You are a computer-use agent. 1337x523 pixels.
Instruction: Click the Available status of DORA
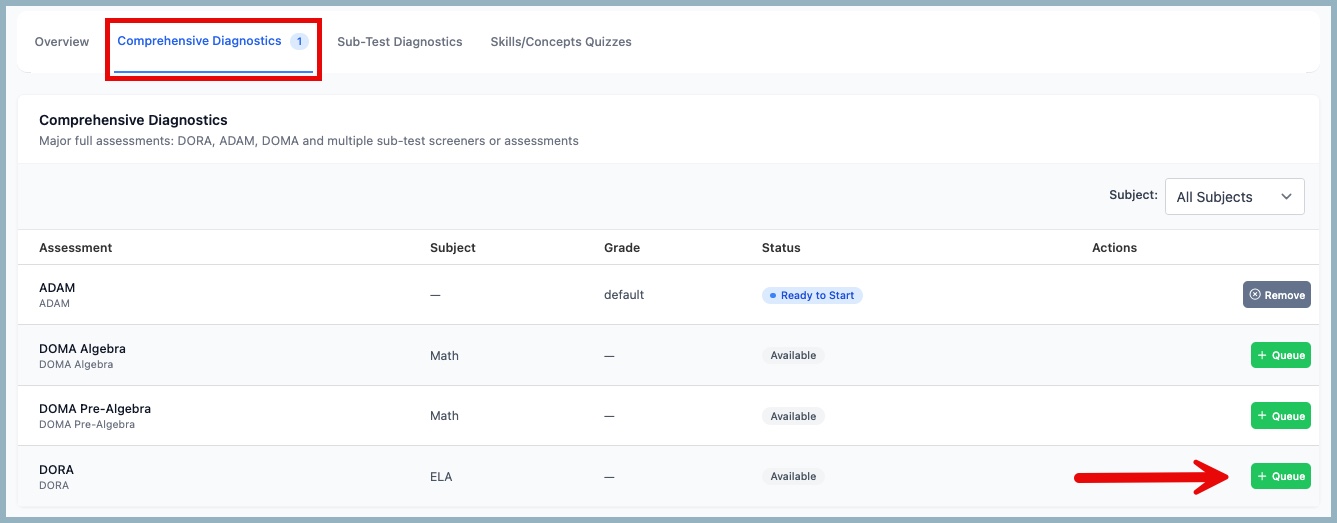tap(793, 477)
